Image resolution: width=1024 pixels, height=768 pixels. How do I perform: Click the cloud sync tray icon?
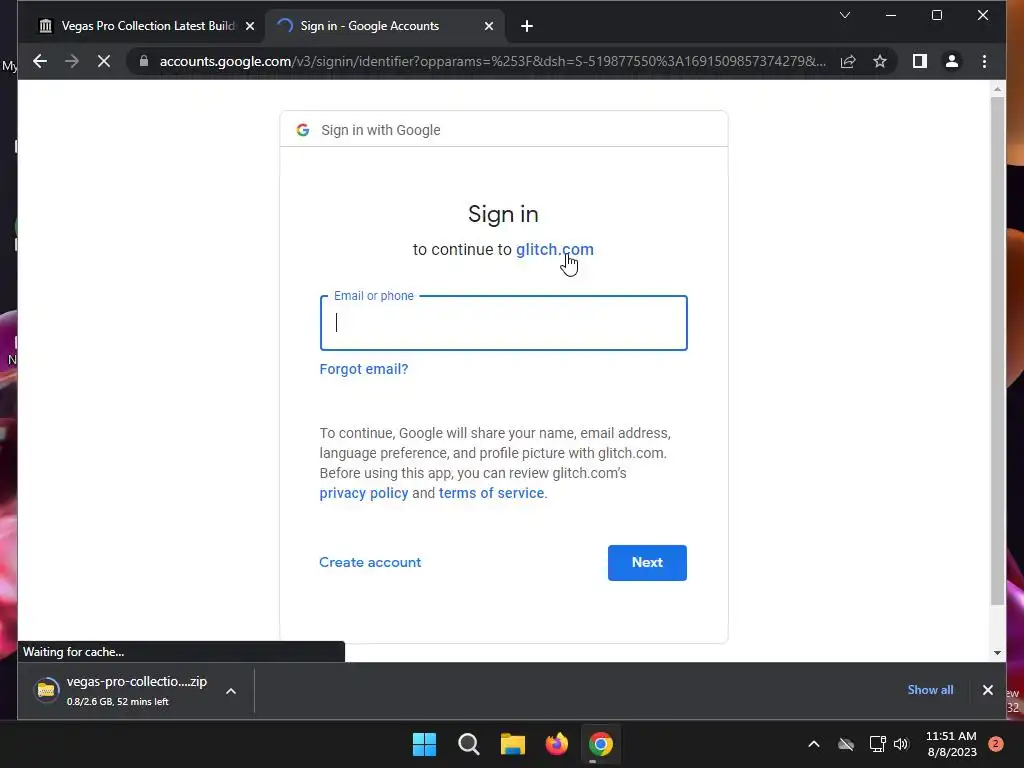pyautogui.click(x=846, y=744)
